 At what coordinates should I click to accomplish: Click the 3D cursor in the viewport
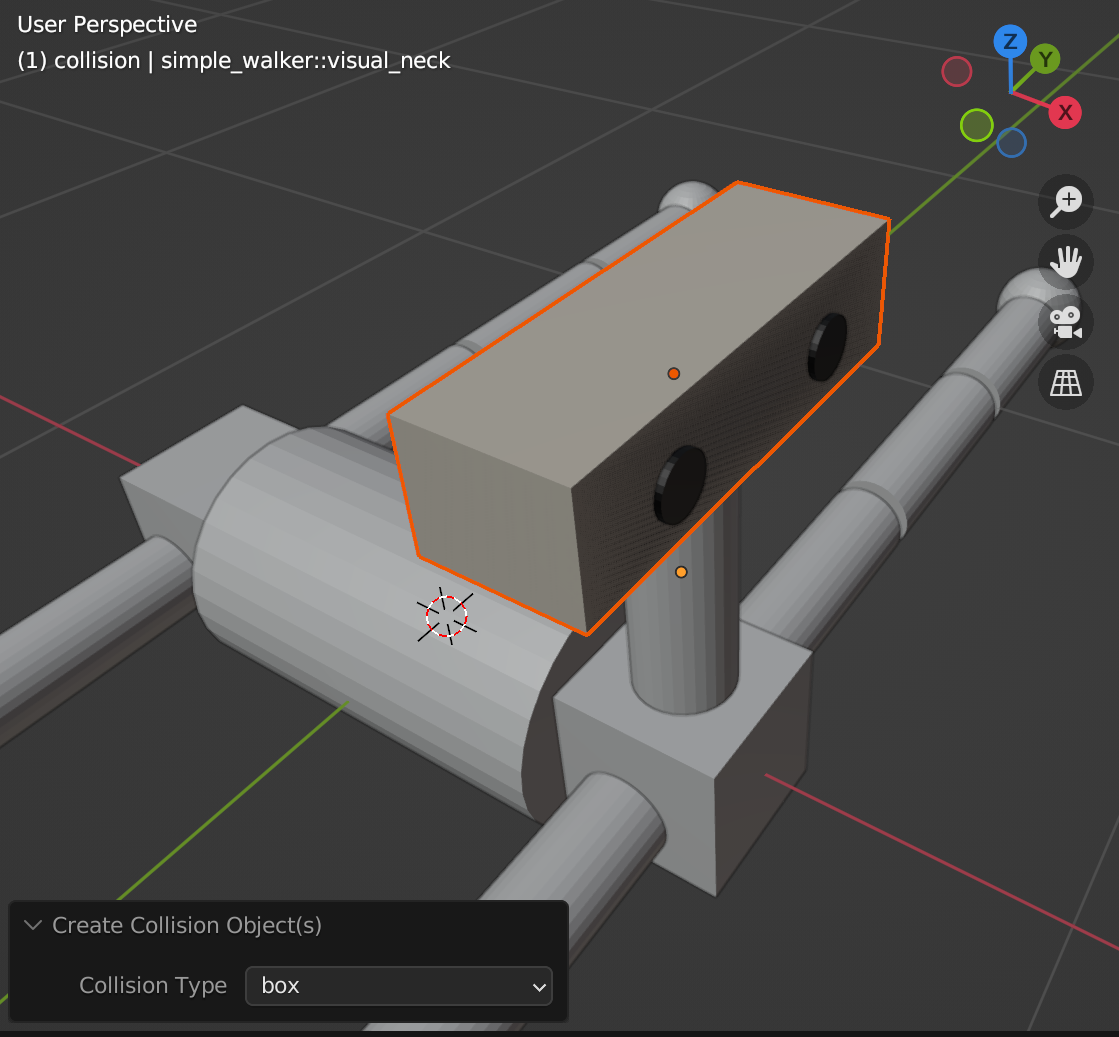[447, 616]
